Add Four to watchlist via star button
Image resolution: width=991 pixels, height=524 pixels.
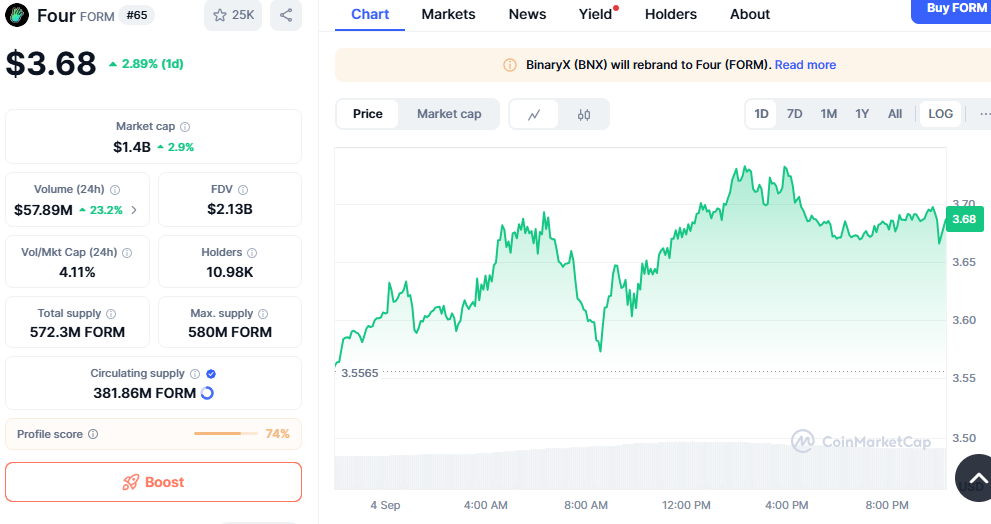(233, 15)
